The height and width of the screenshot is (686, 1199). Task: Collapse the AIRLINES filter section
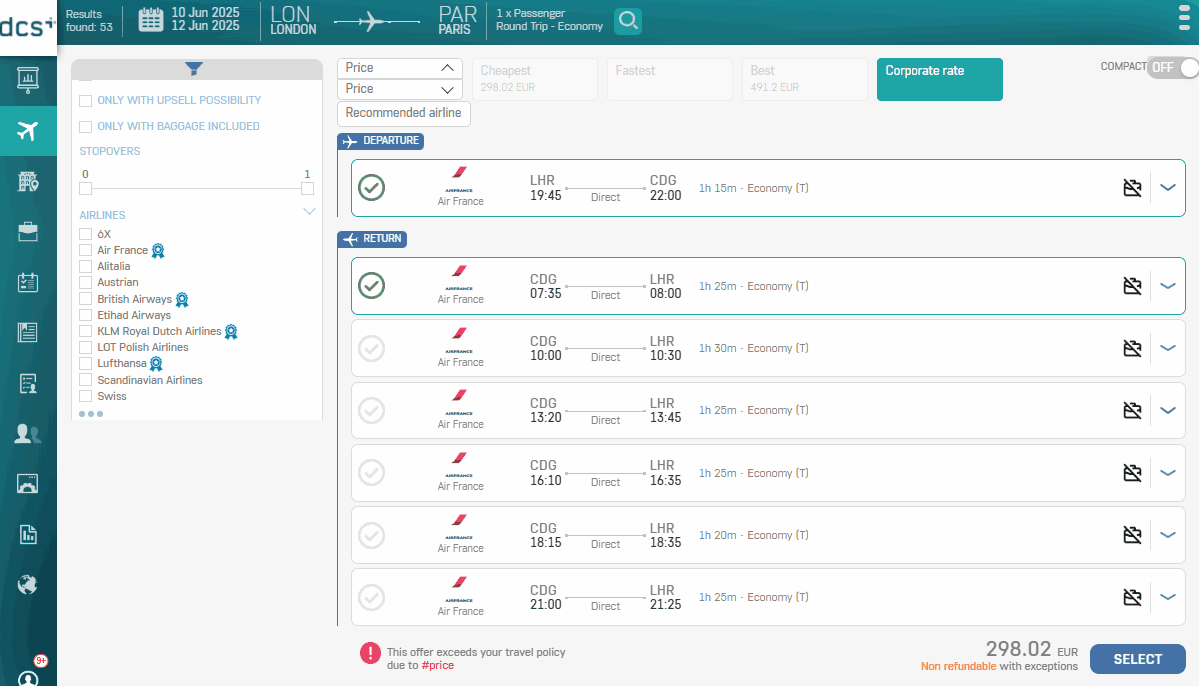coord(310,211)
